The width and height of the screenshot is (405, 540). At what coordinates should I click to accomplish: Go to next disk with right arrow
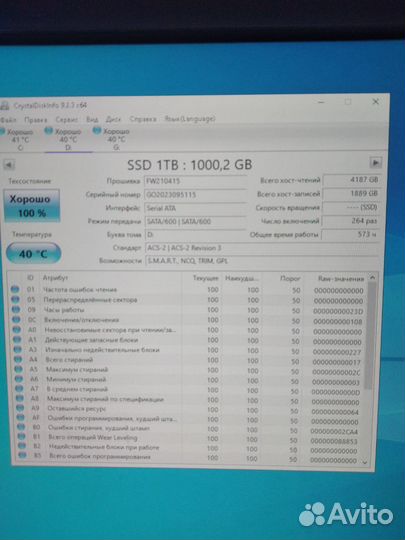(375, 162)
